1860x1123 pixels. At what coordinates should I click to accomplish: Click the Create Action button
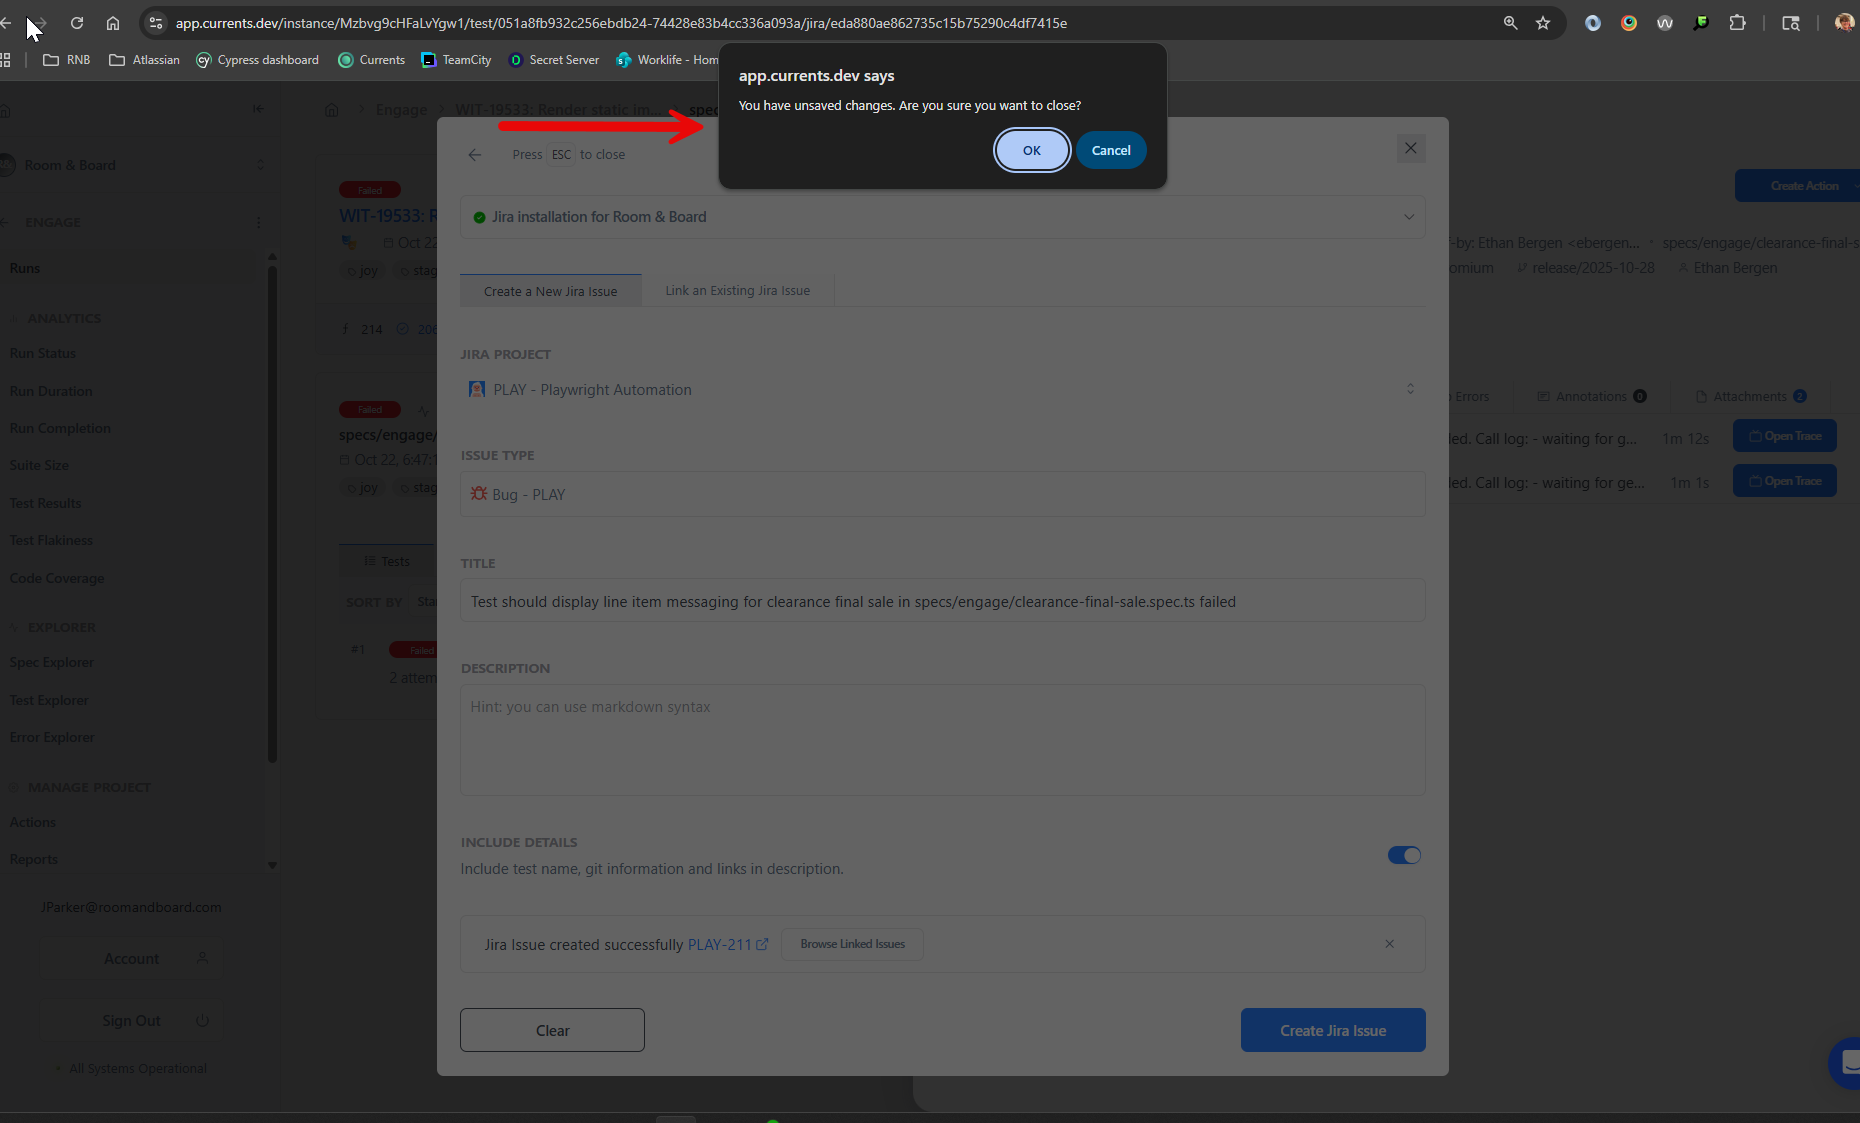[x=1797, y=186]
